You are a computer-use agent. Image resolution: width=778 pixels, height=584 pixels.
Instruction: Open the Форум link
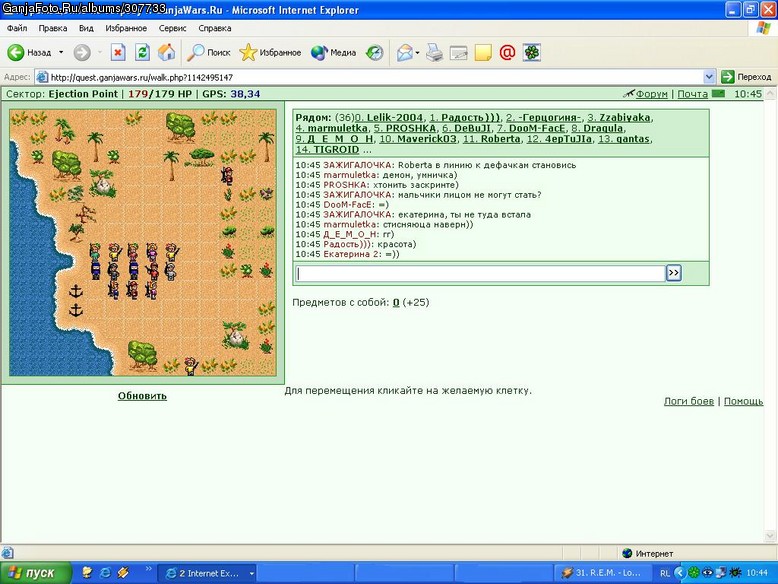tap(651, 94)
